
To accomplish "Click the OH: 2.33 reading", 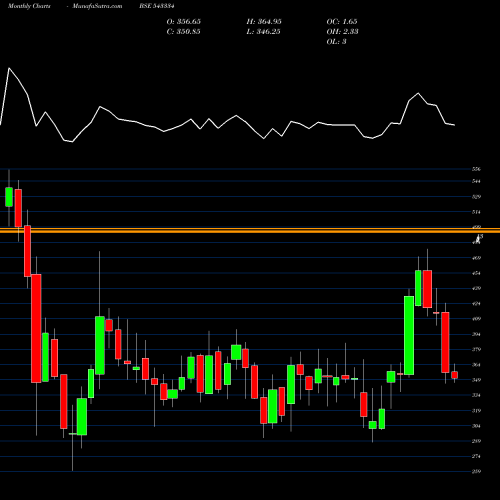I will coord(343,32).
